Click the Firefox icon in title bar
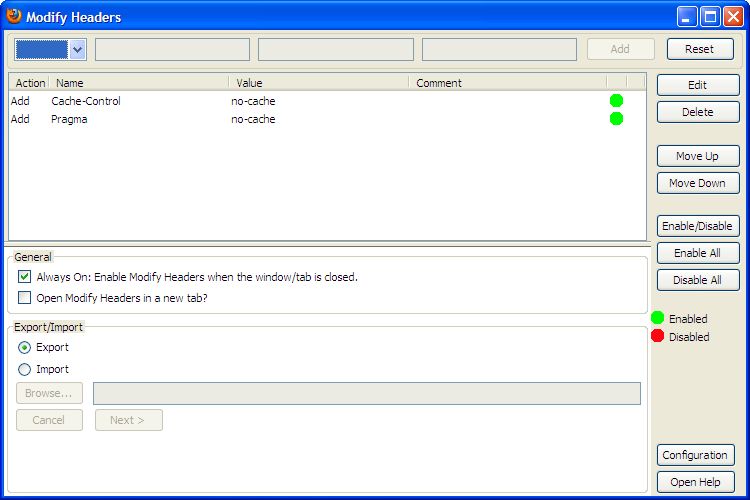750x500 pixels. coord(14,16)
